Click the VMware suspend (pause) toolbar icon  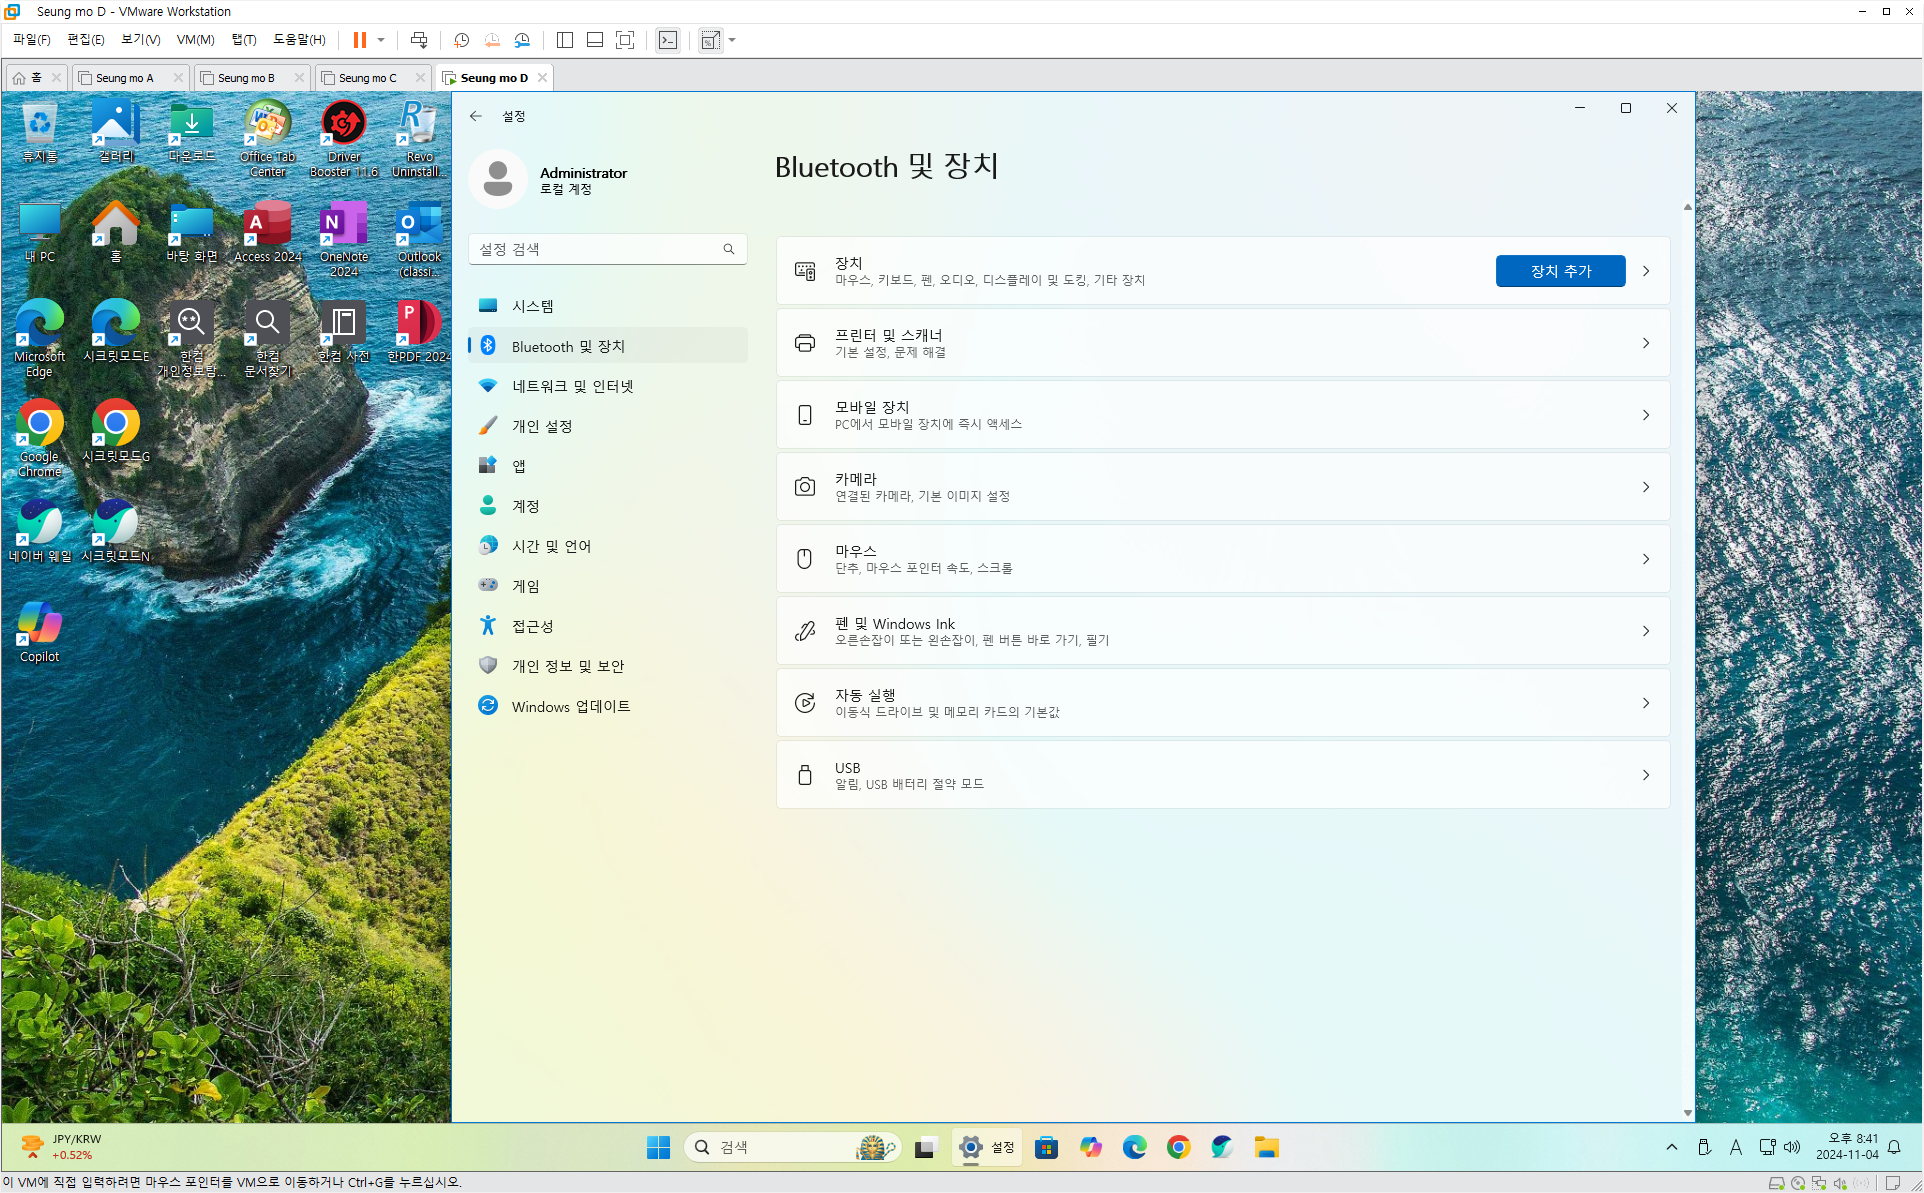[x=359, y=40]
